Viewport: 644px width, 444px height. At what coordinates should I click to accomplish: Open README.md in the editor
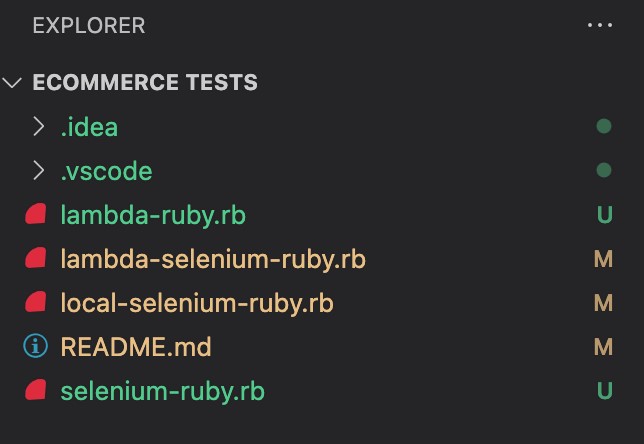point(136,347)
